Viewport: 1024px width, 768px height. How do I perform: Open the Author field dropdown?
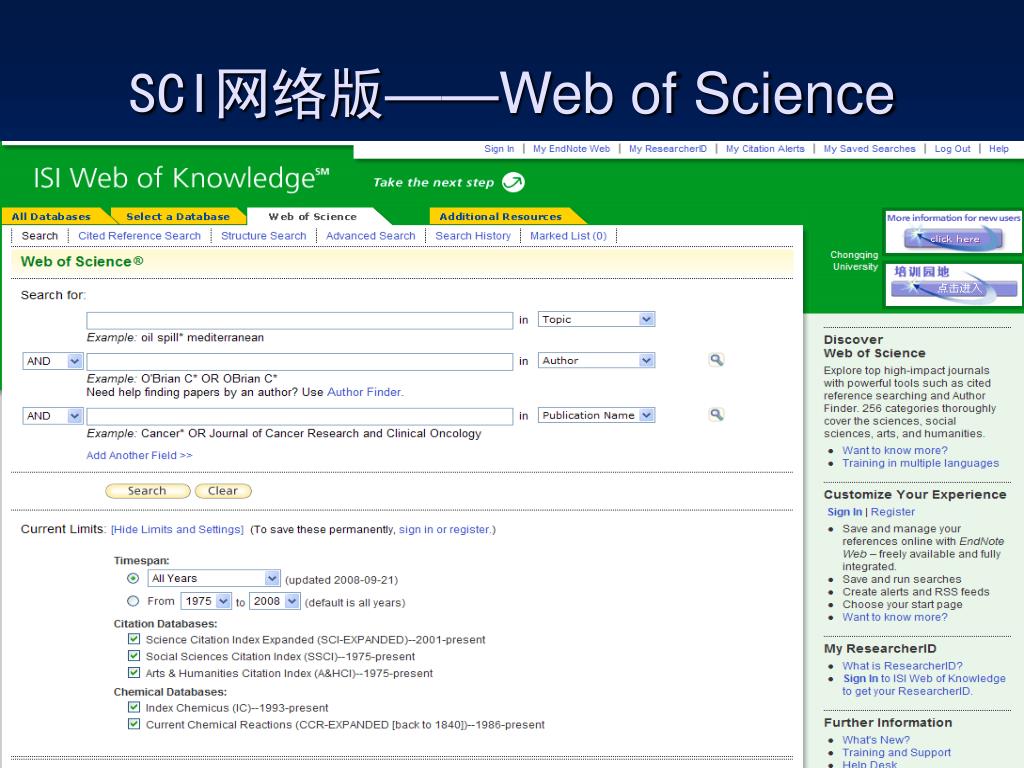pyautogui.click(x=596, y=360)
